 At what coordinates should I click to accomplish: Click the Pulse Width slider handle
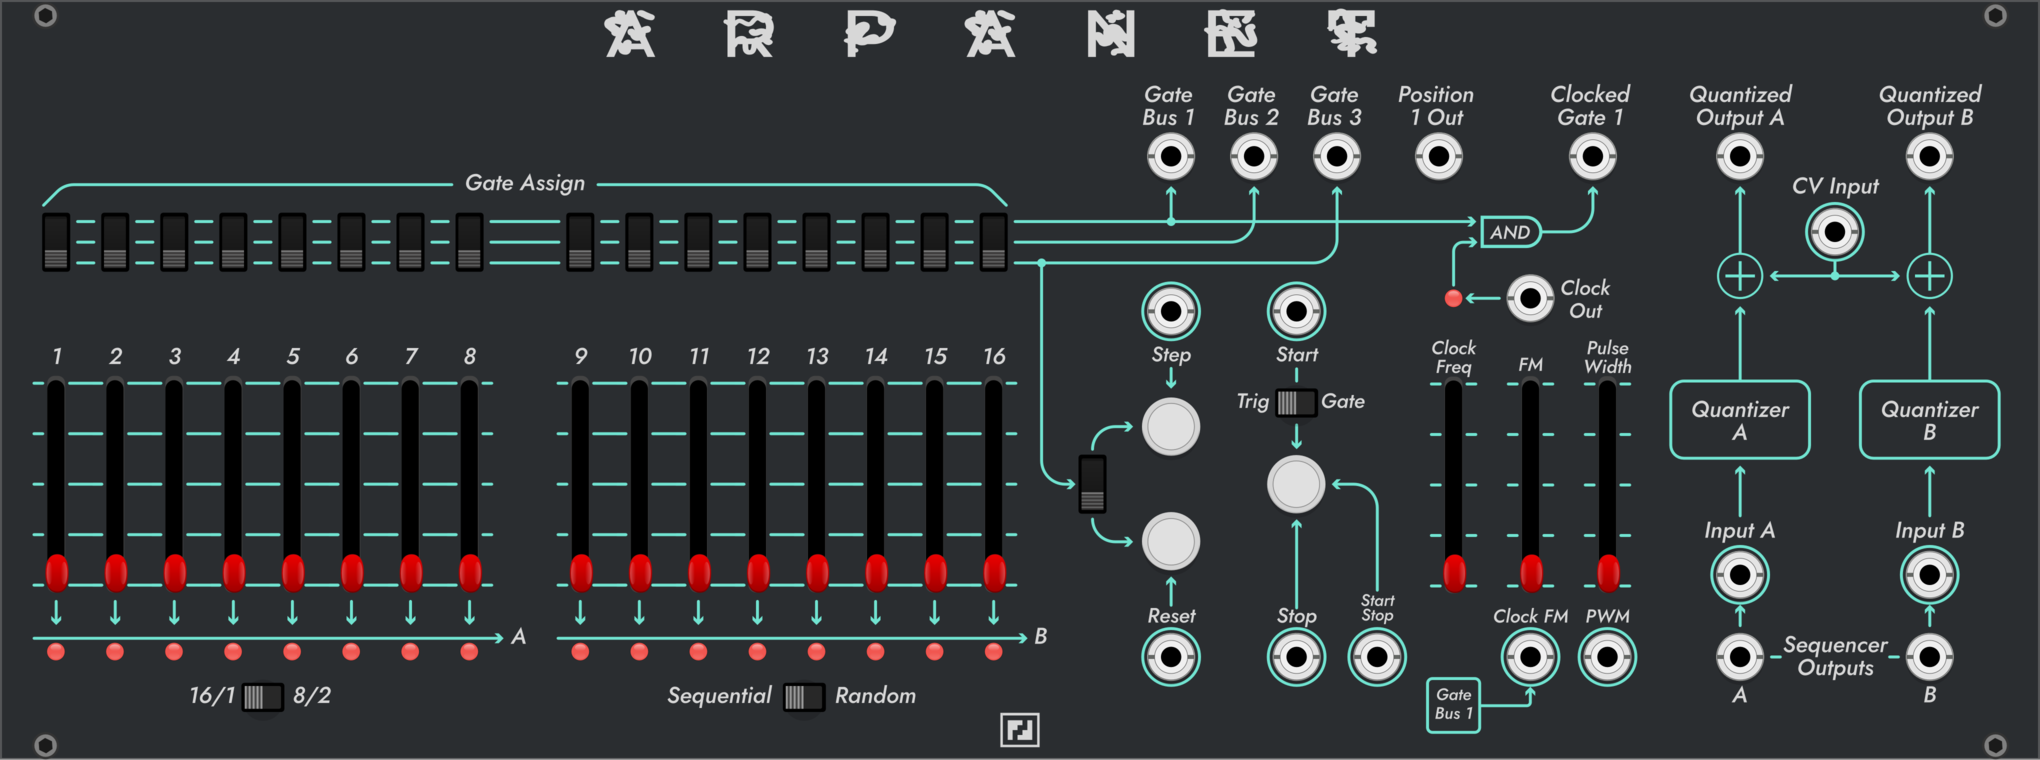1607,573
